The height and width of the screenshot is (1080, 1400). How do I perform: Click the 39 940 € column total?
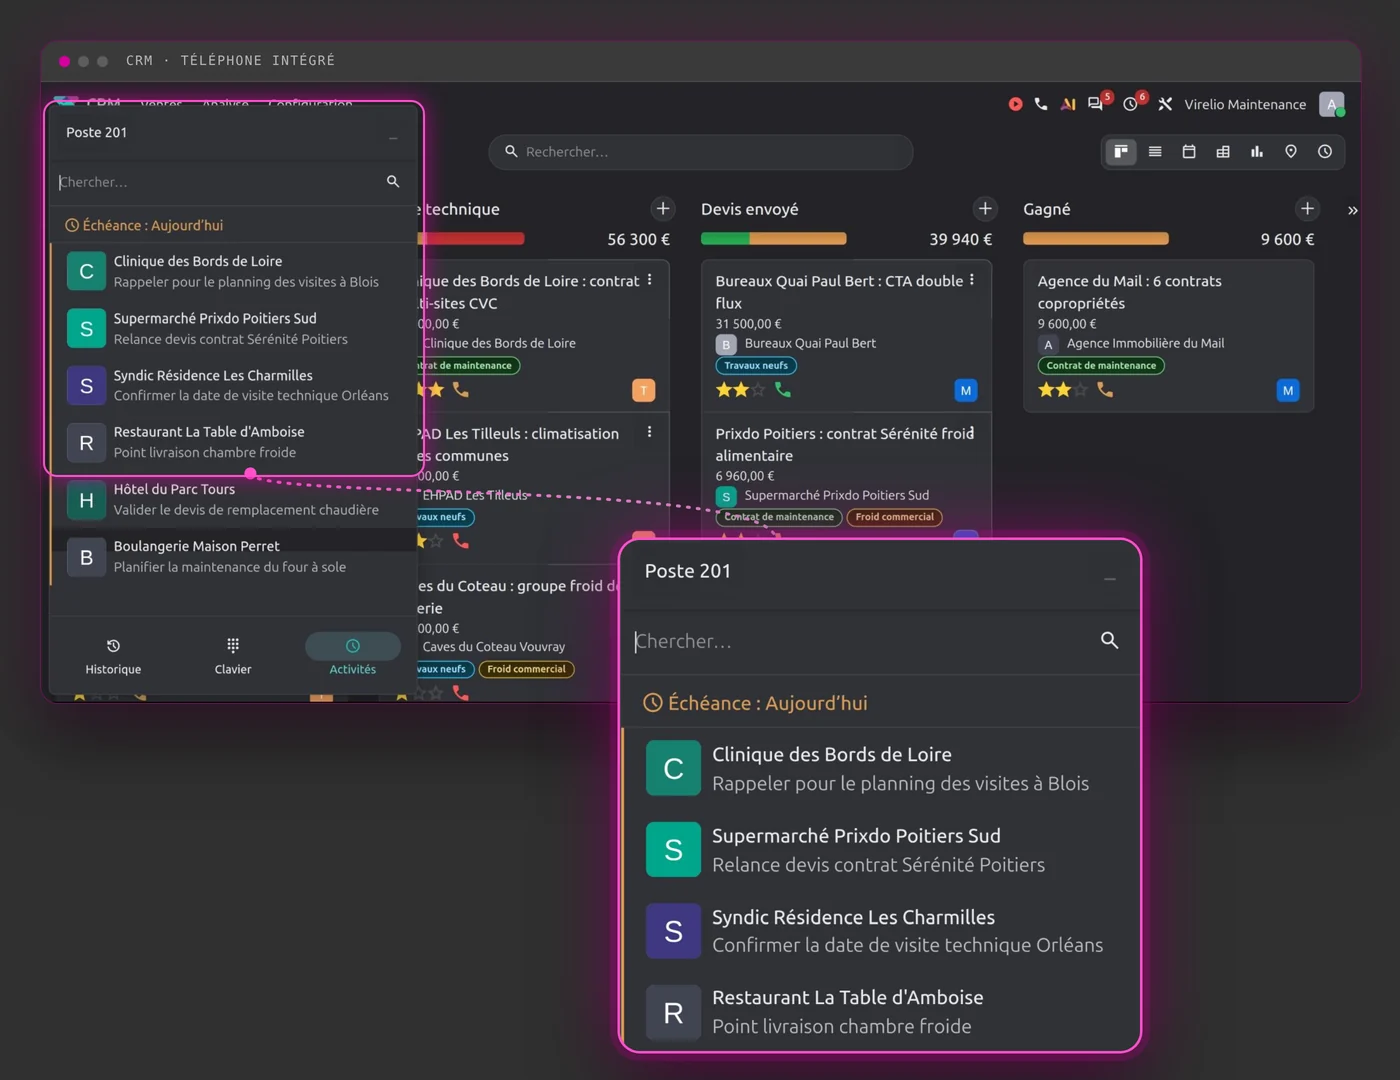pos(961,239)
